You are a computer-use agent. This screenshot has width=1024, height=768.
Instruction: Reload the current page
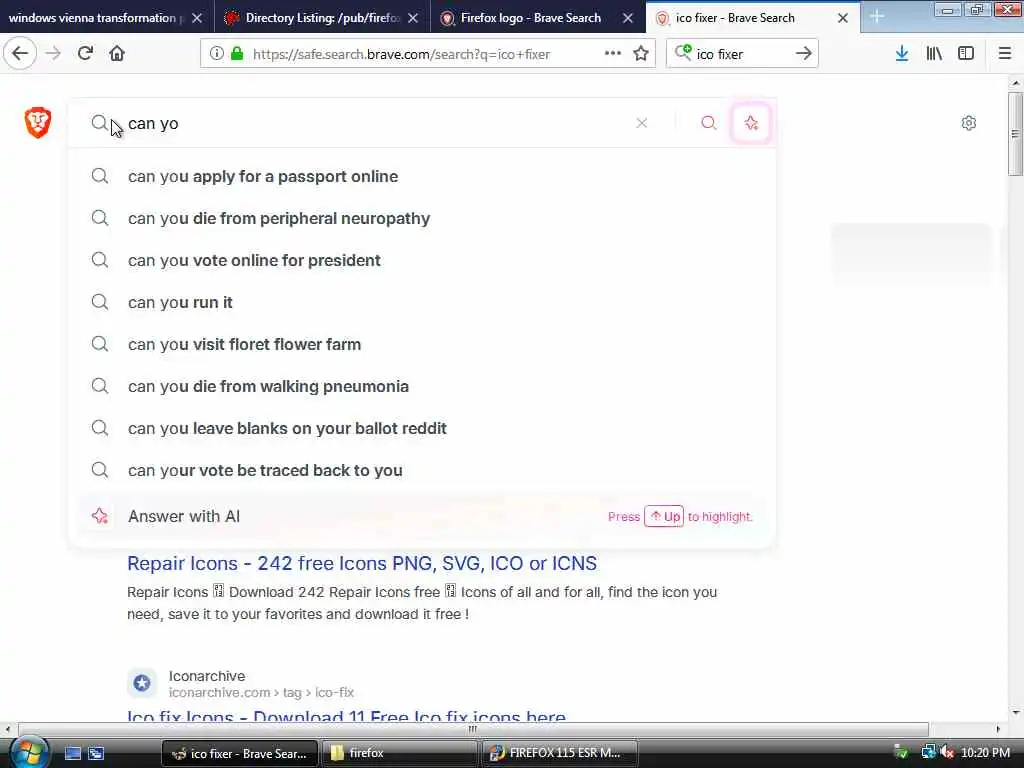click(x=85, y=54)
